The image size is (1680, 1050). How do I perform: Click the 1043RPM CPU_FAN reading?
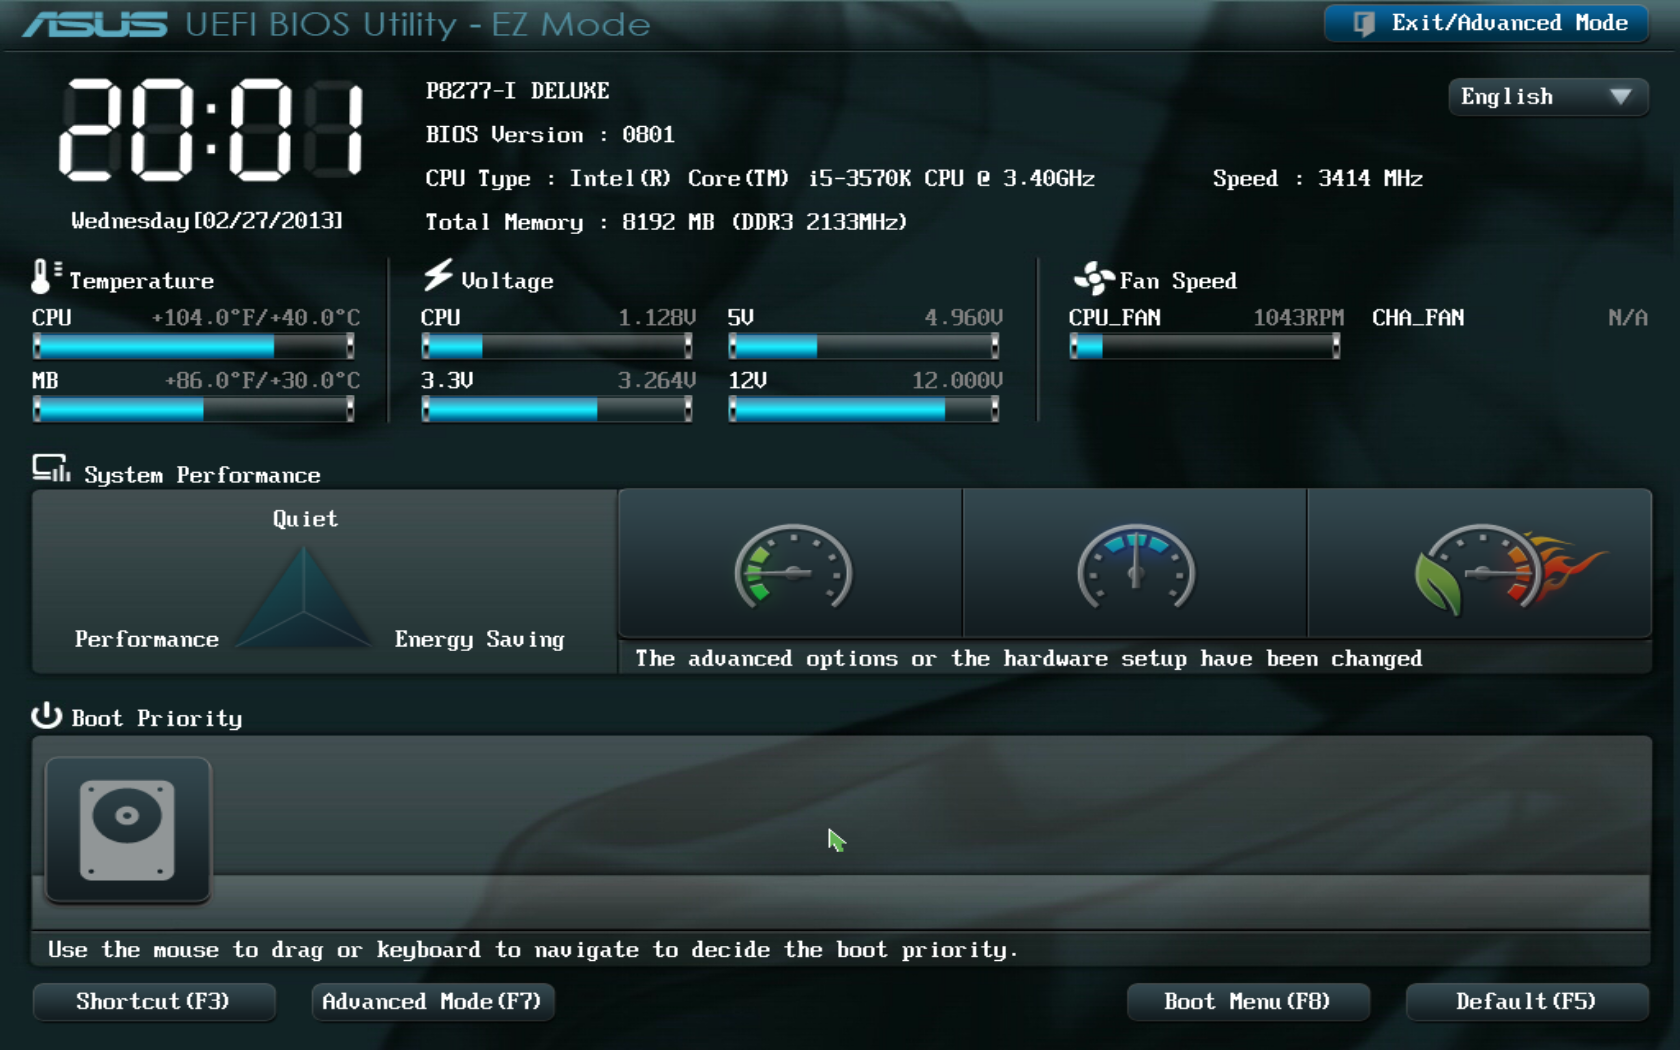(1298, 318)
